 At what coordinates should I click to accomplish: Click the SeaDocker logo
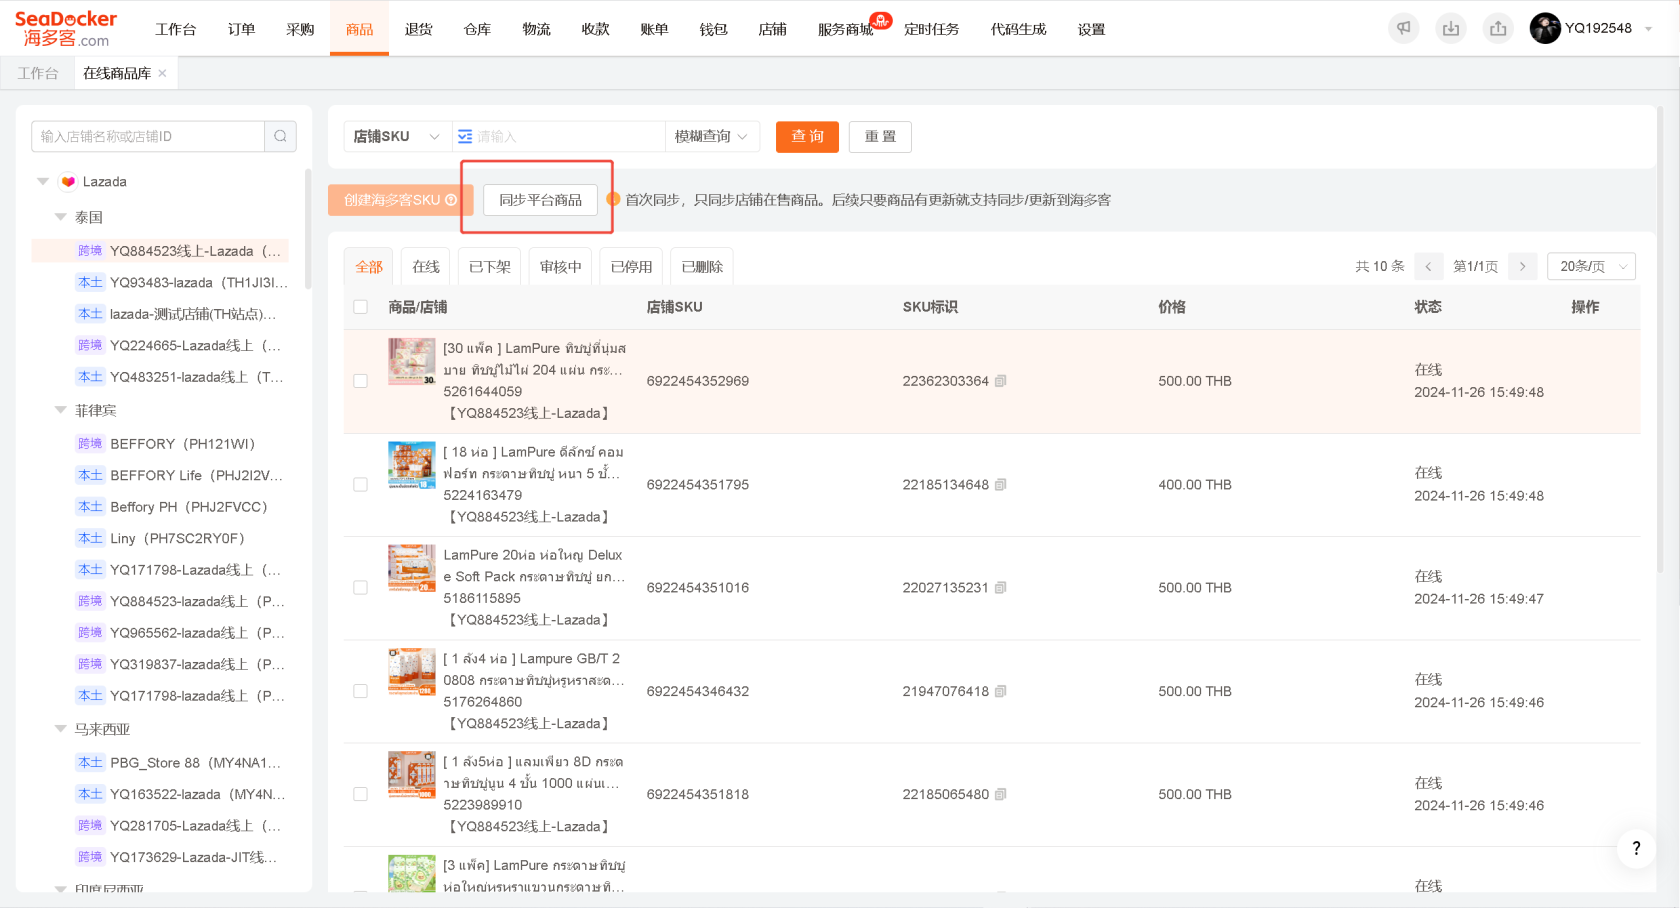pos(66,29)
